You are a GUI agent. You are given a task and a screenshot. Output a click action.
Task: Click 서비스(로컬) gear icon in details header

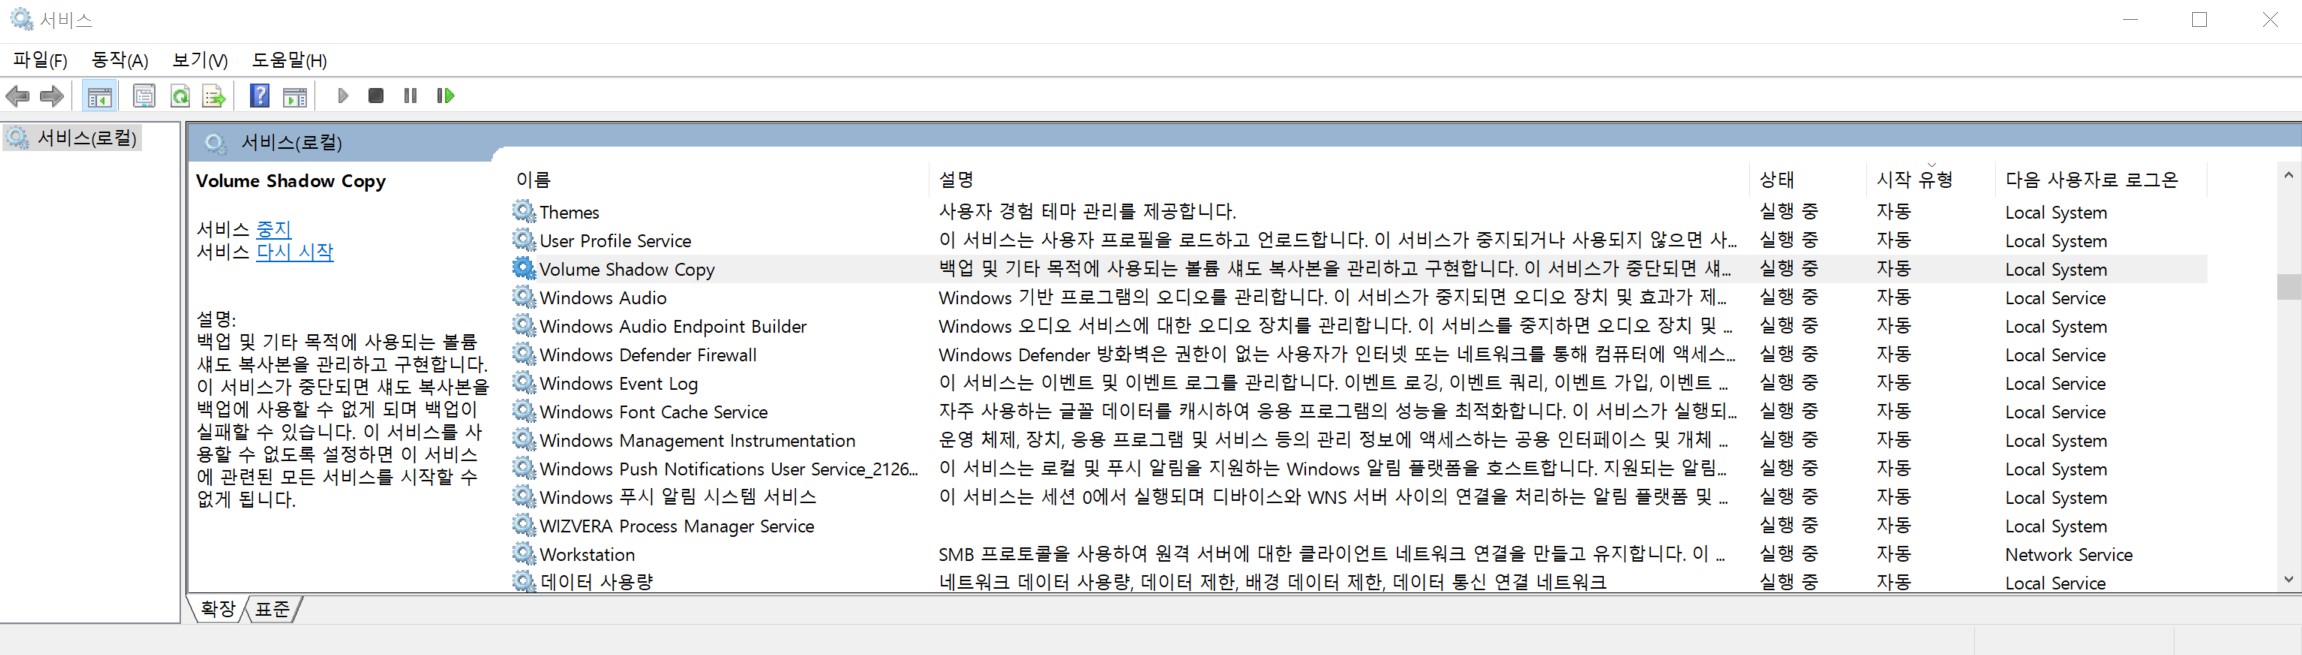click(215, 143)
